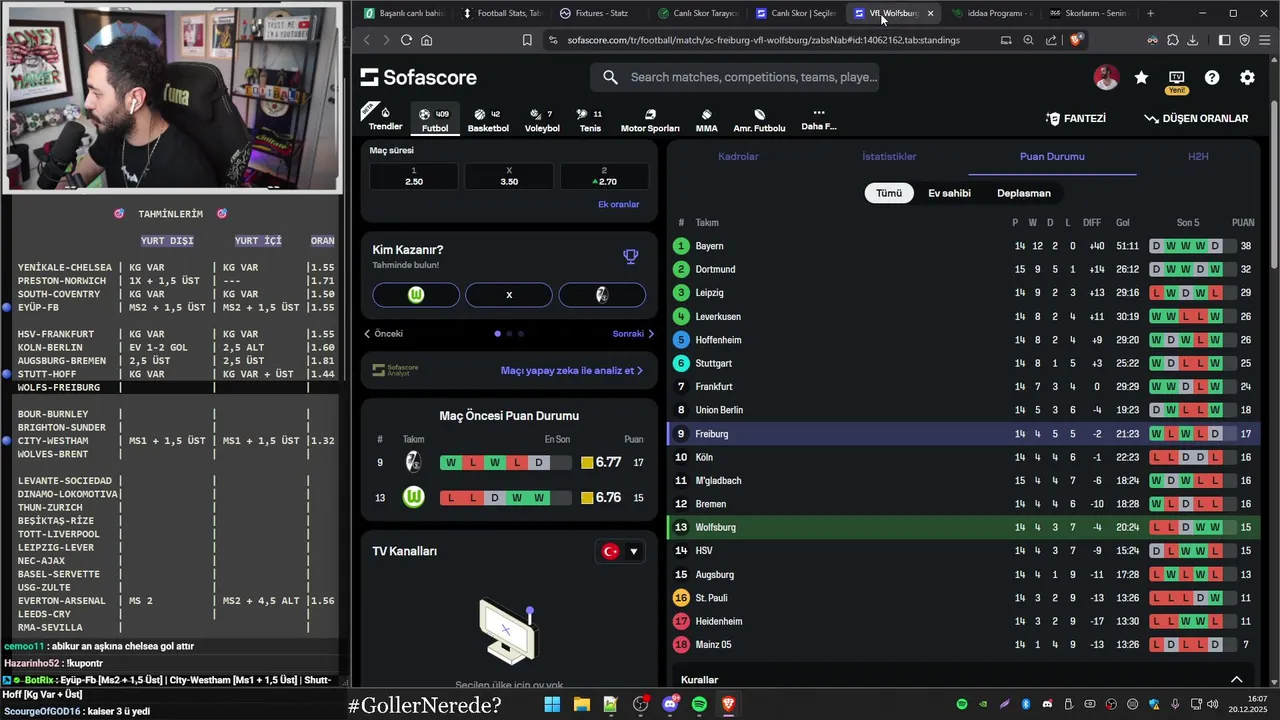Click the trophy icon in Kim Kazanır
Viewport: 1280px width, 720px height.
(x=630, y=257)
